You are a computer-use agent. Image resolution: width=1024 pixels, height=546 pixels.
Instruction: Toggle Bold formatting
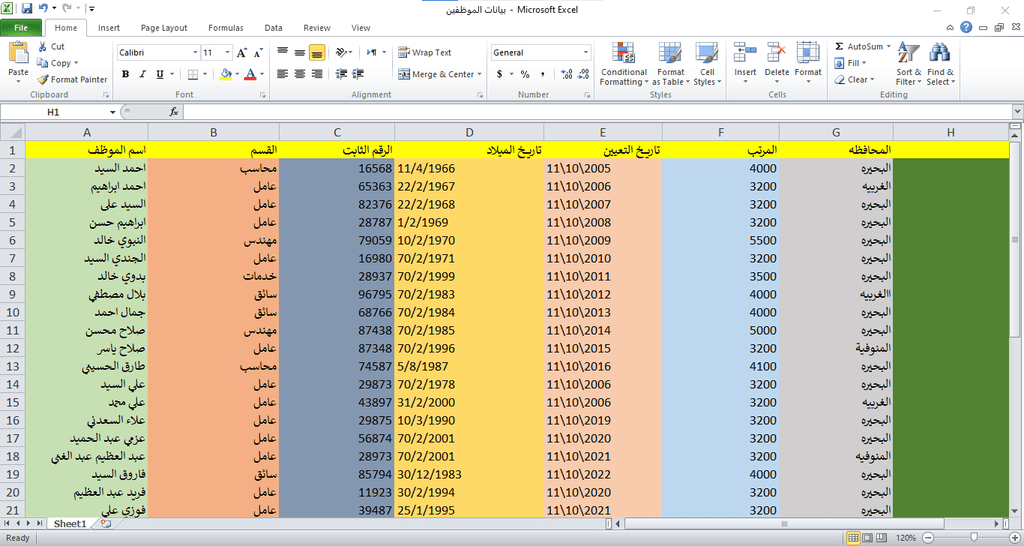(x=125, y=74)
